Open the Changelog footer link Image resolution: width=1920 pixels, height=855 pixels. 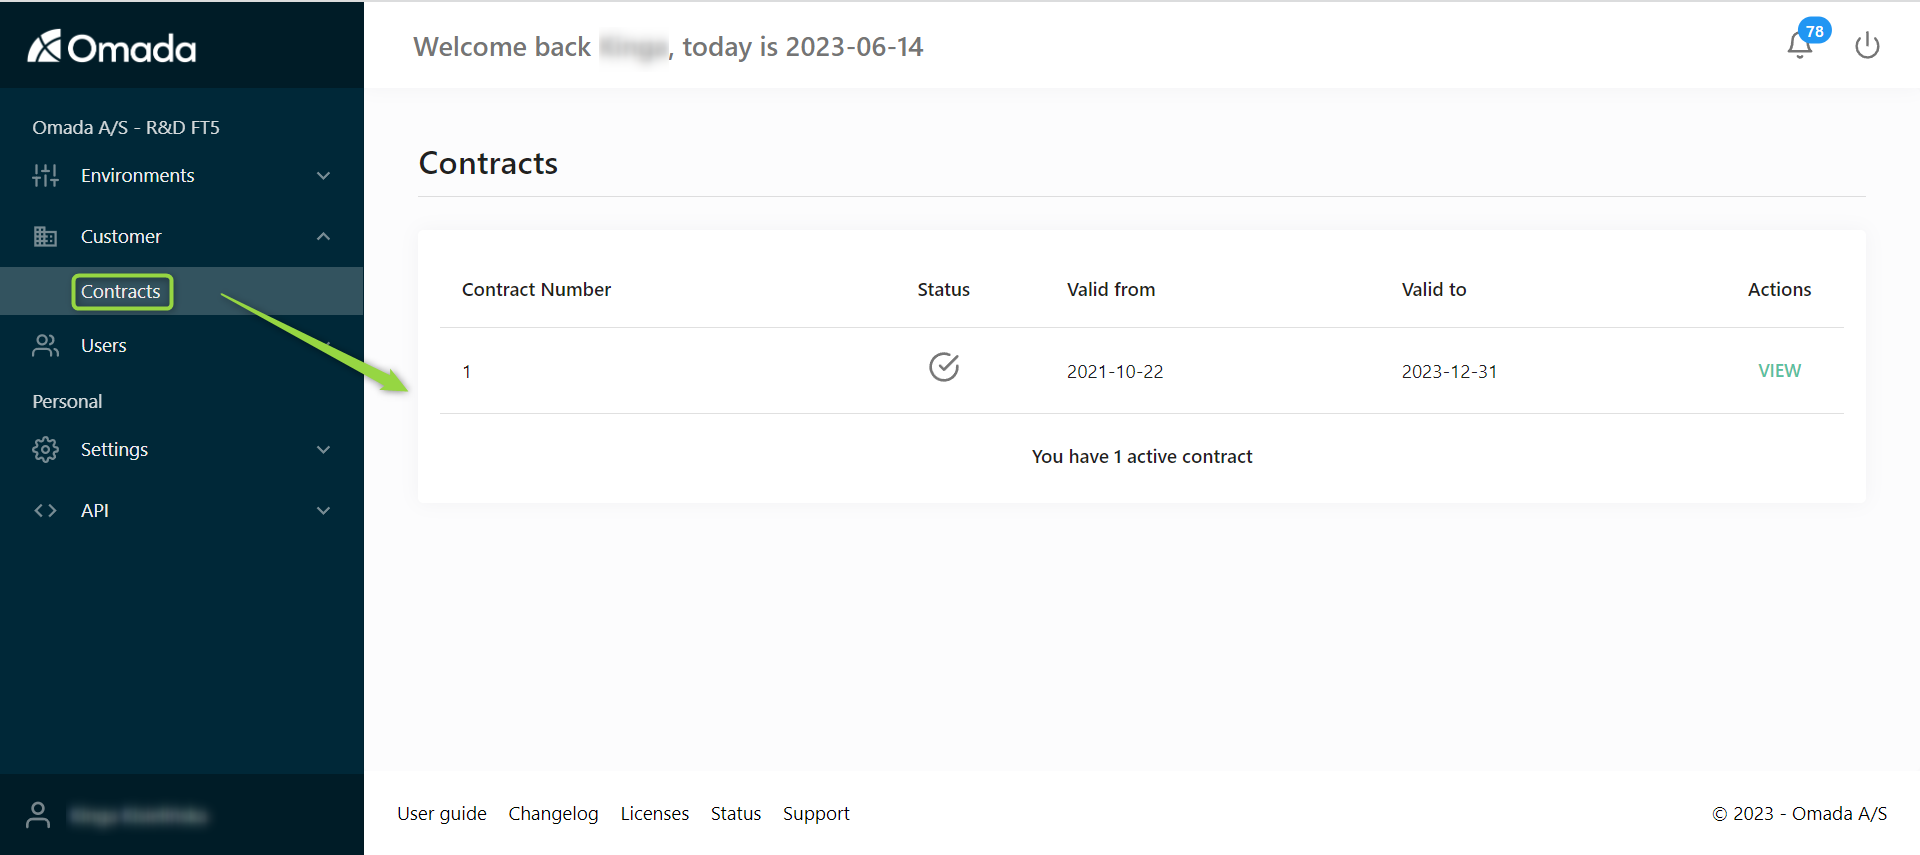pos(553,814)
